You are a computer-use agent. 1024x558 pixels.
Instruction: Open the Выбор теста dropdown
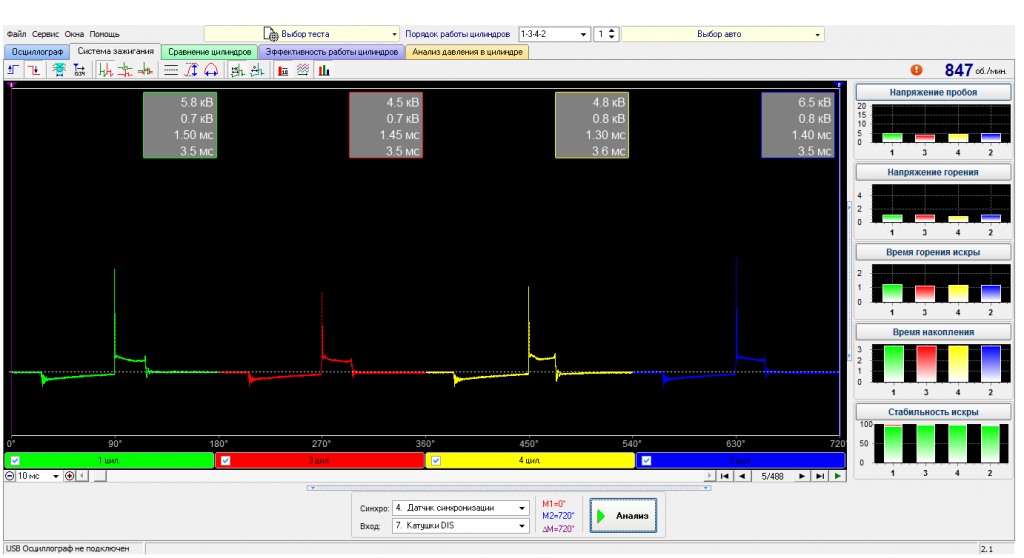[x=302, y=34]
